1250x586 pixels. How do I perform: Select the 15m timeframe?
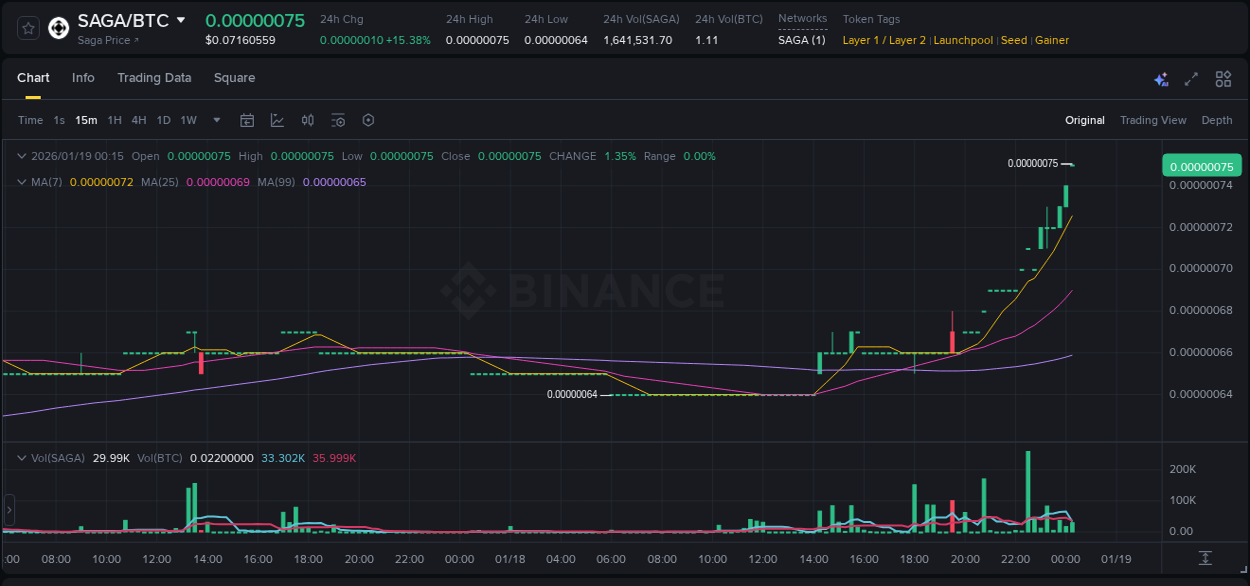coord(86,120)
